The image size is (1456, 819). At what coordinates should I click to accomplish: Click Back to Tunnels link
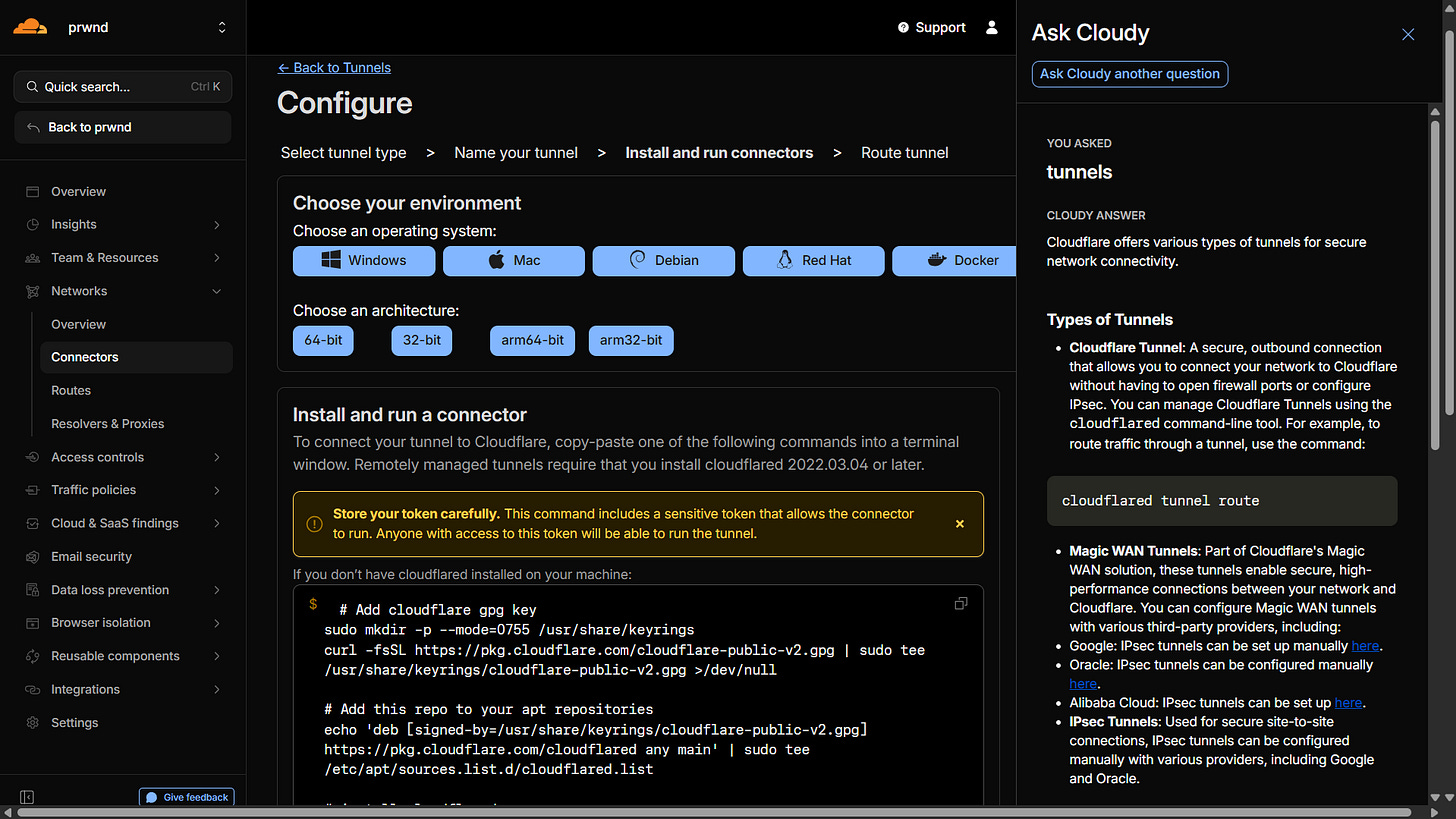click(x=334, y=67)
